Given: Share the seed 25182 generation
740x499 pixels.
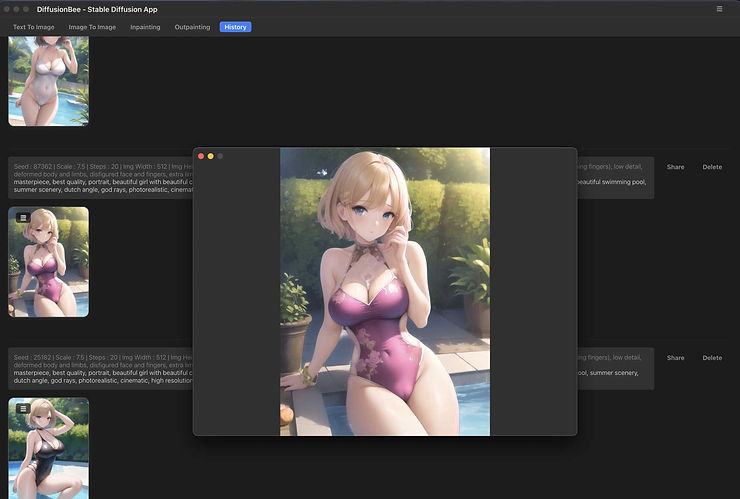Looking at the screenshot, I should tap(675, 357).
